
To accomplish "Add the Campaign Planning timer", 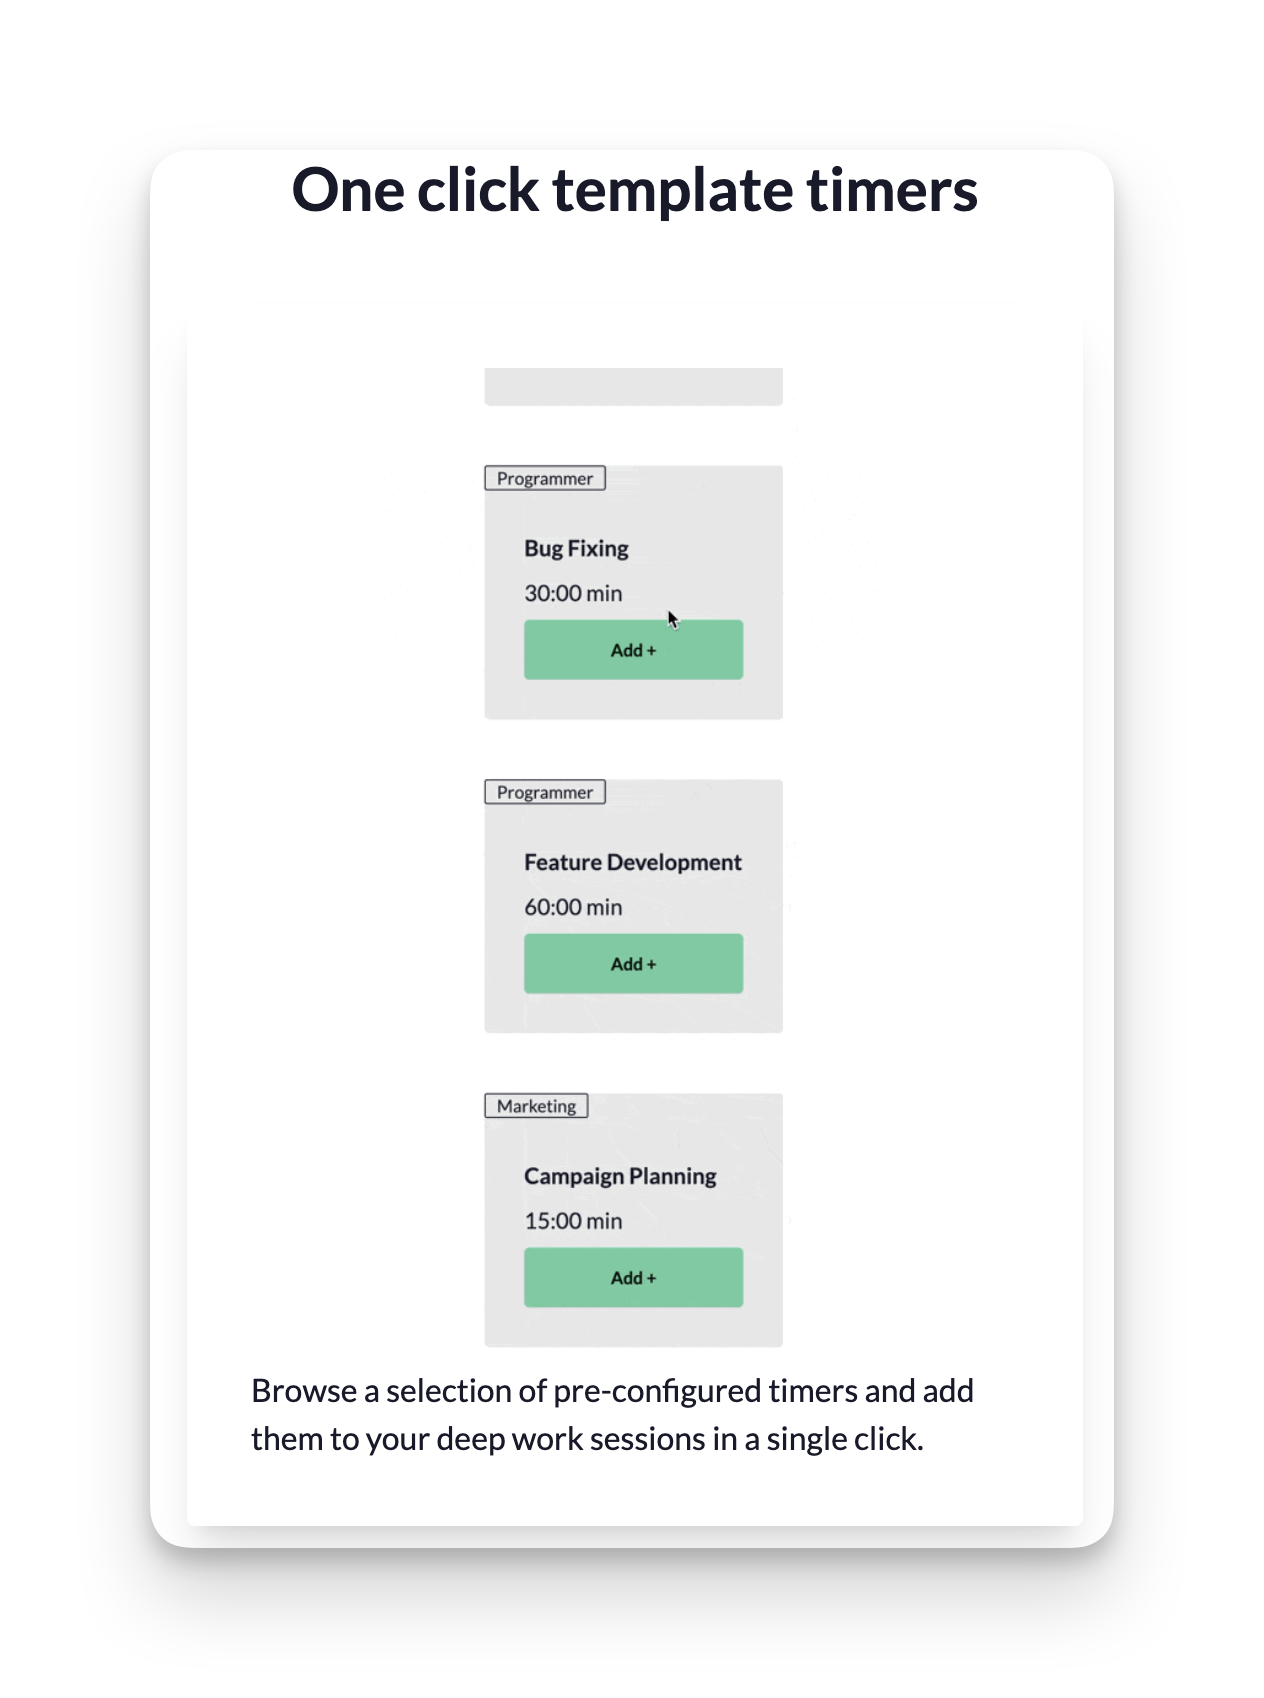I will pos(633,1278).
